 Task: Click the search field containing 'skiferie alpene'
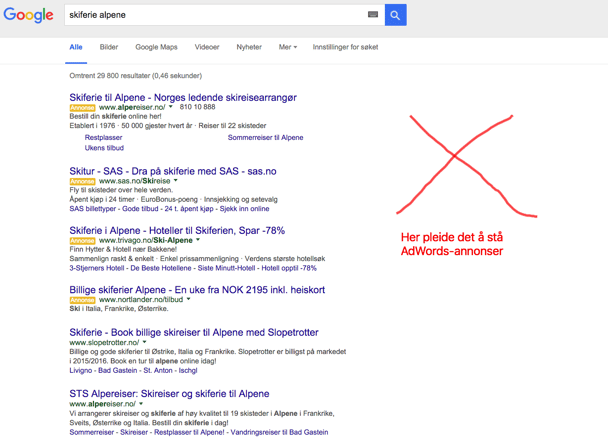point(225,15)
